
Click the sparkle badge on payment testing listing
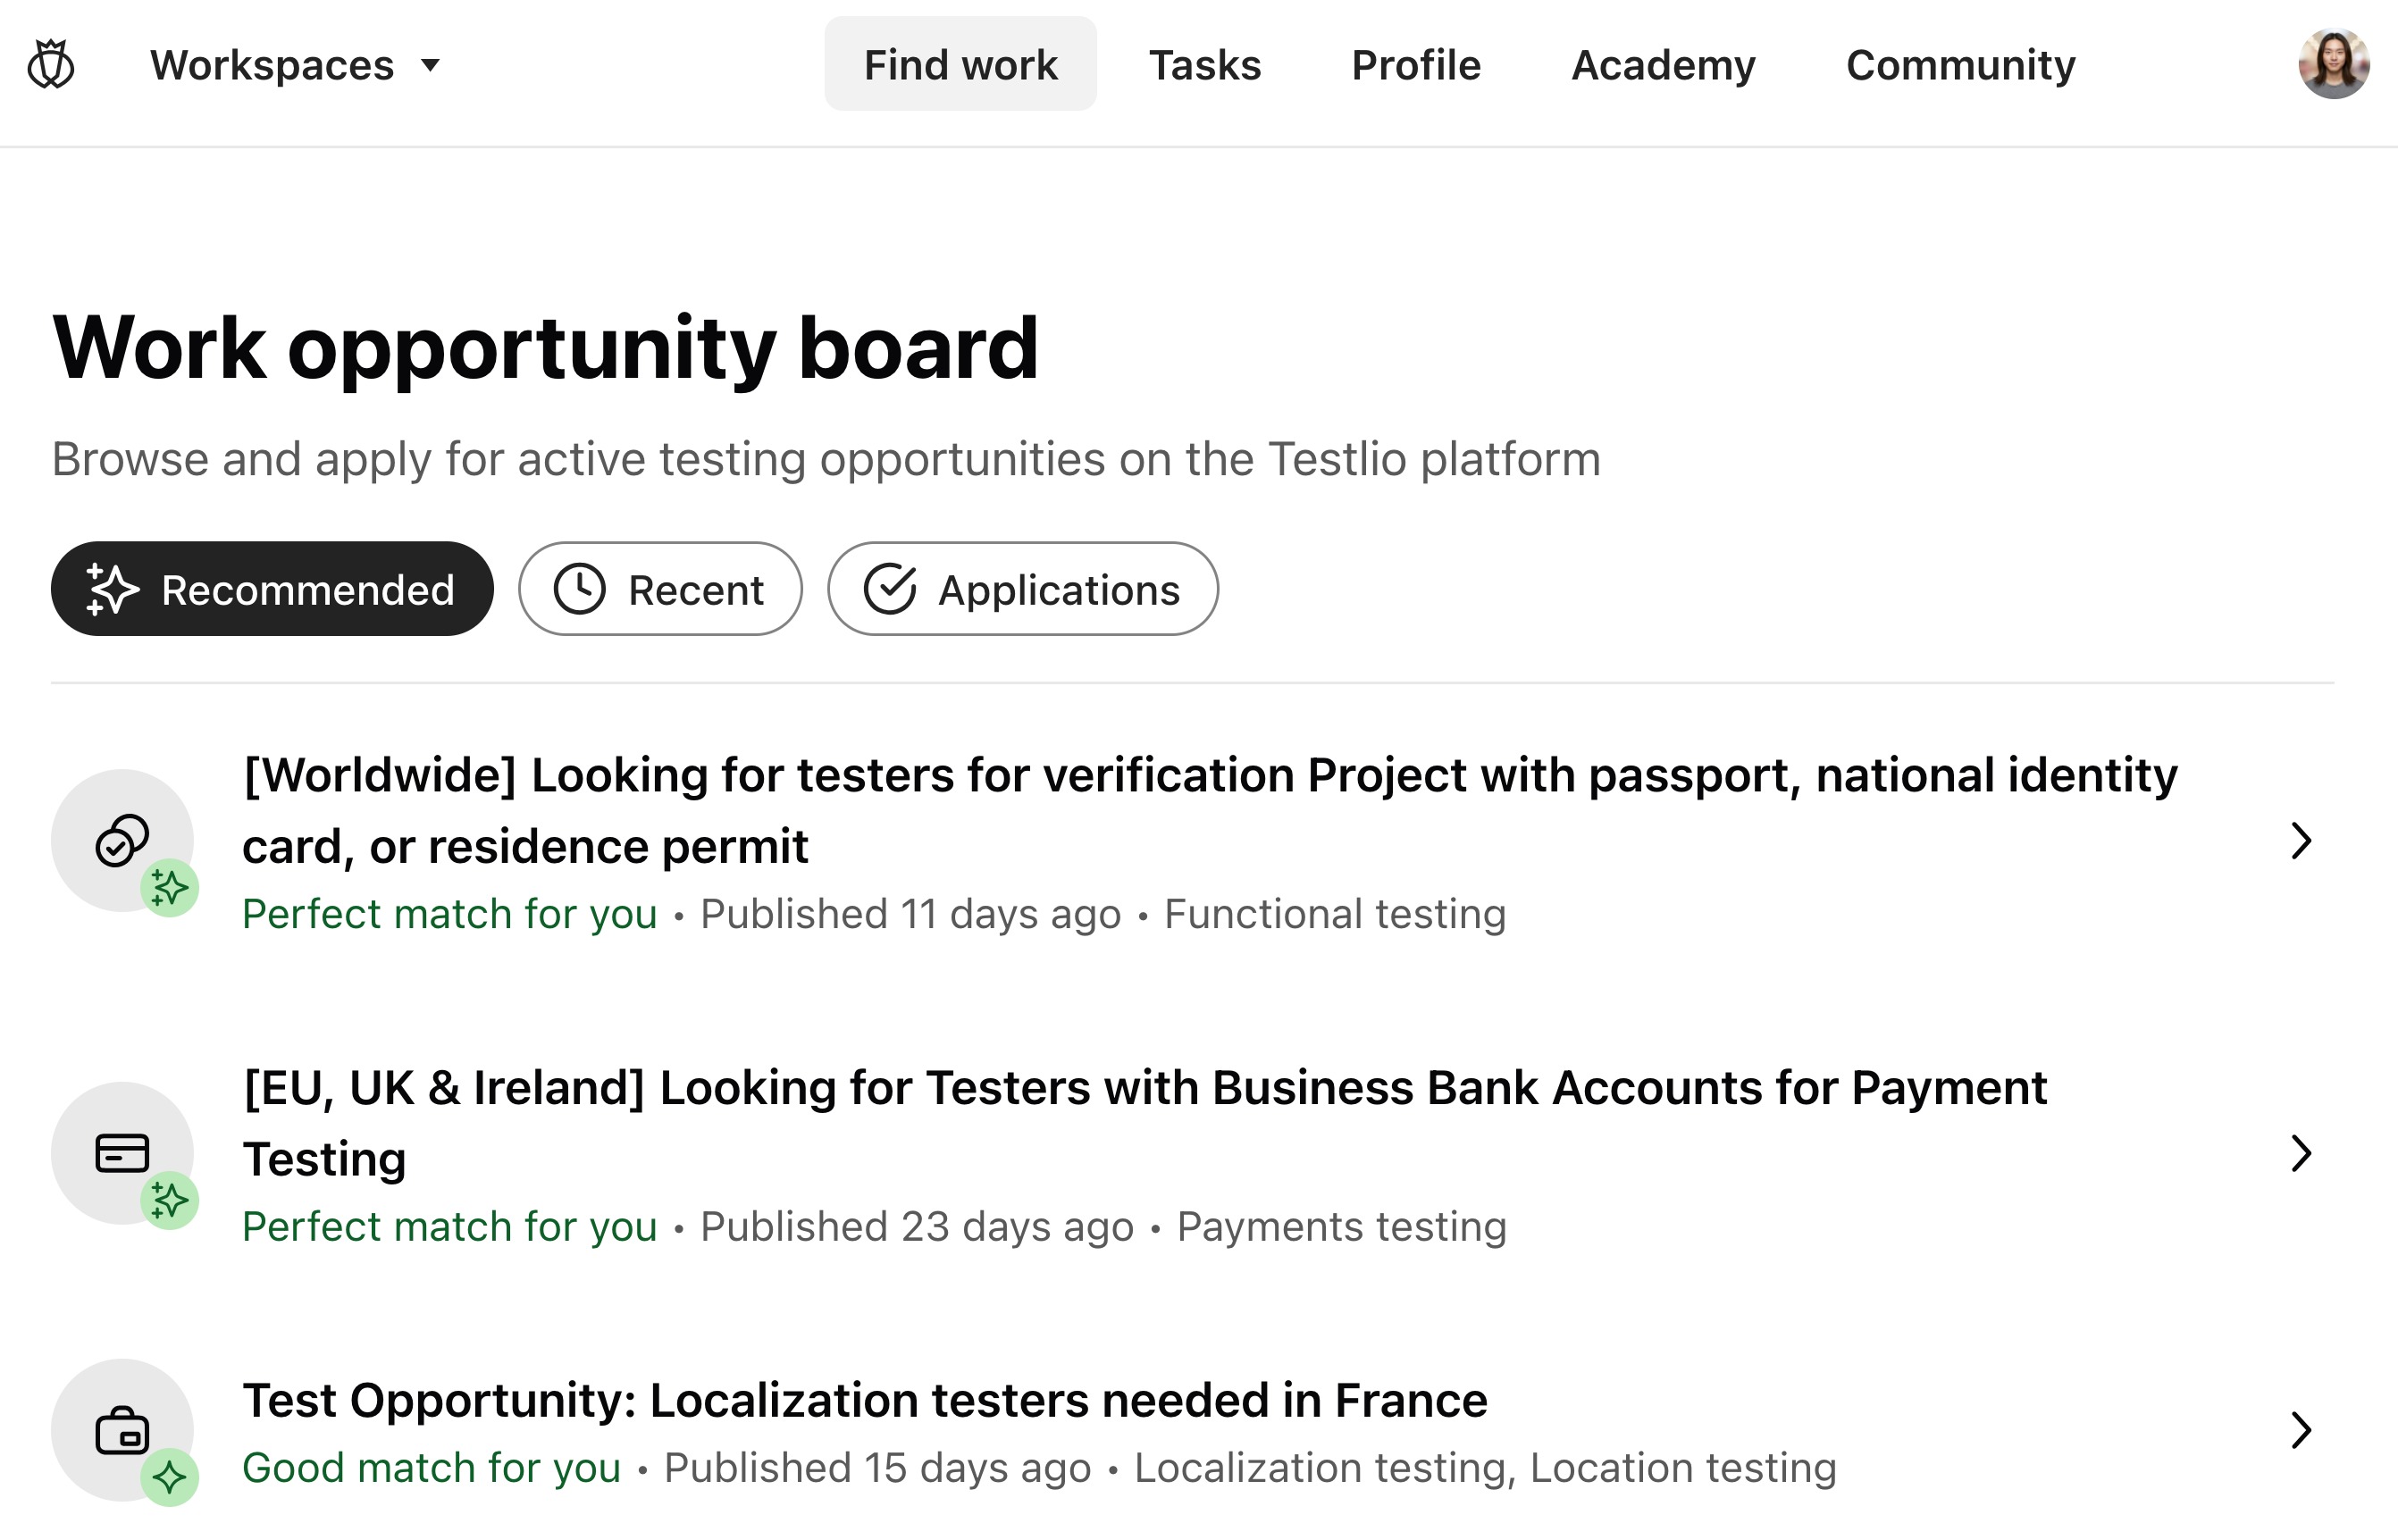coord(169,1198)
